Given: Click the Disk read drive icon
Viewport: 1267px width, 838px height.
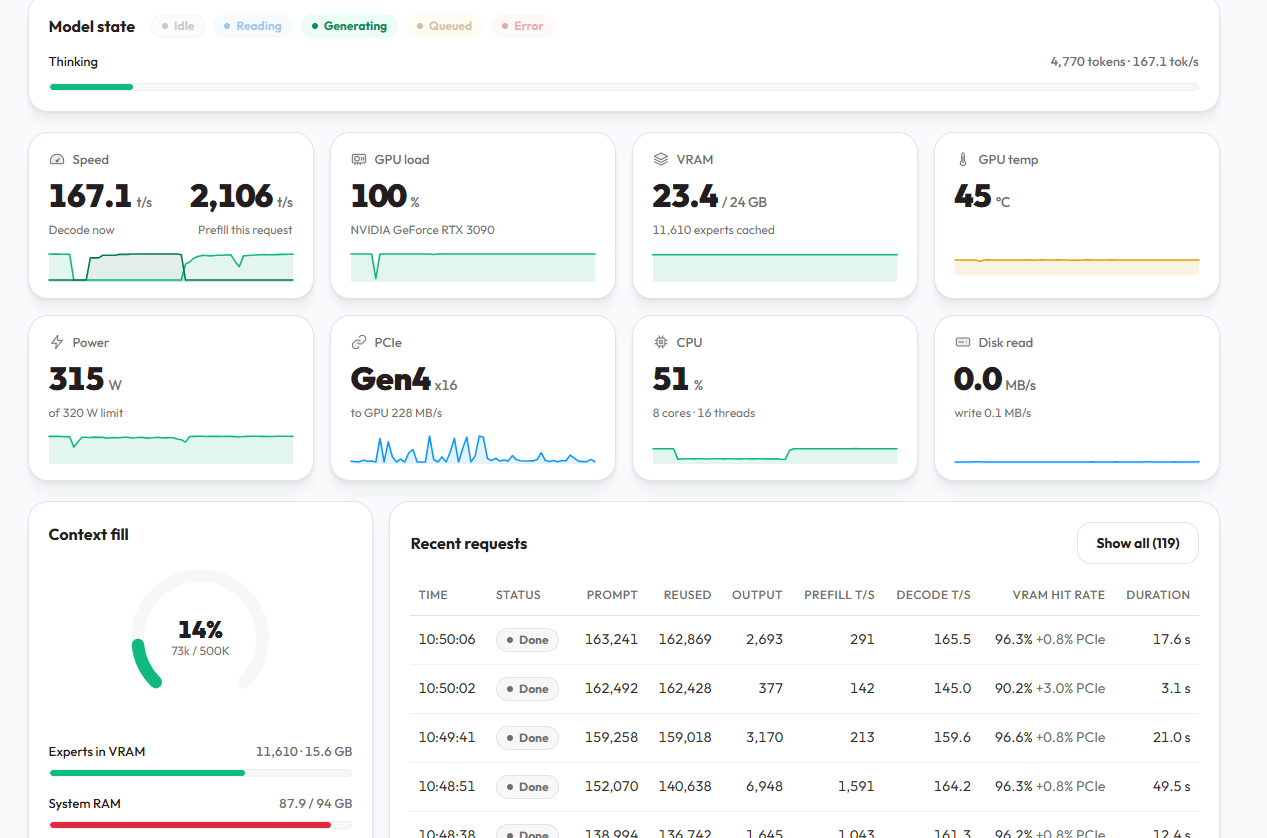Looking at the screenshot, I should pyautogui.click(x=963, y=343).
